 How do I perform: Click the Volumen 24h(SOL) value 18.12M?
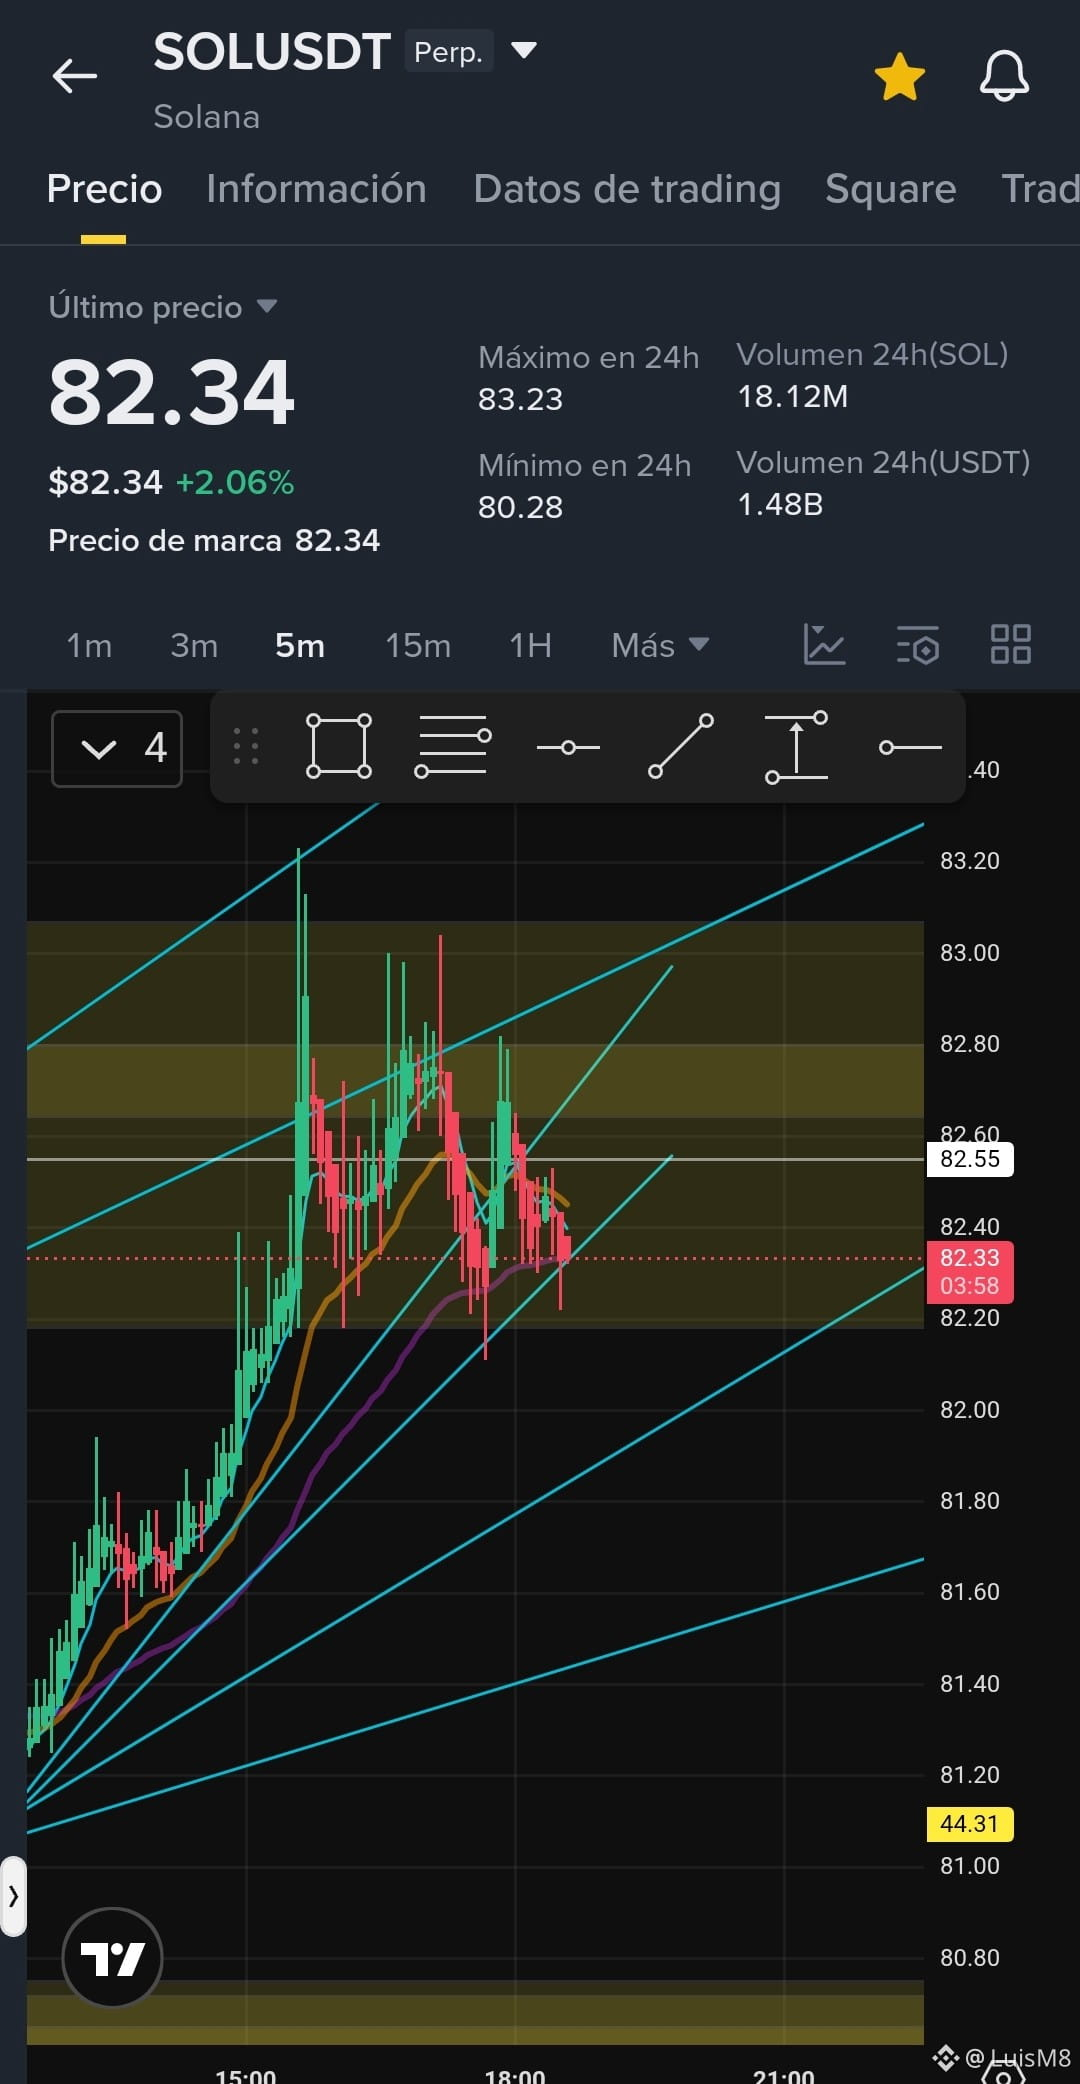pos(792,397)
